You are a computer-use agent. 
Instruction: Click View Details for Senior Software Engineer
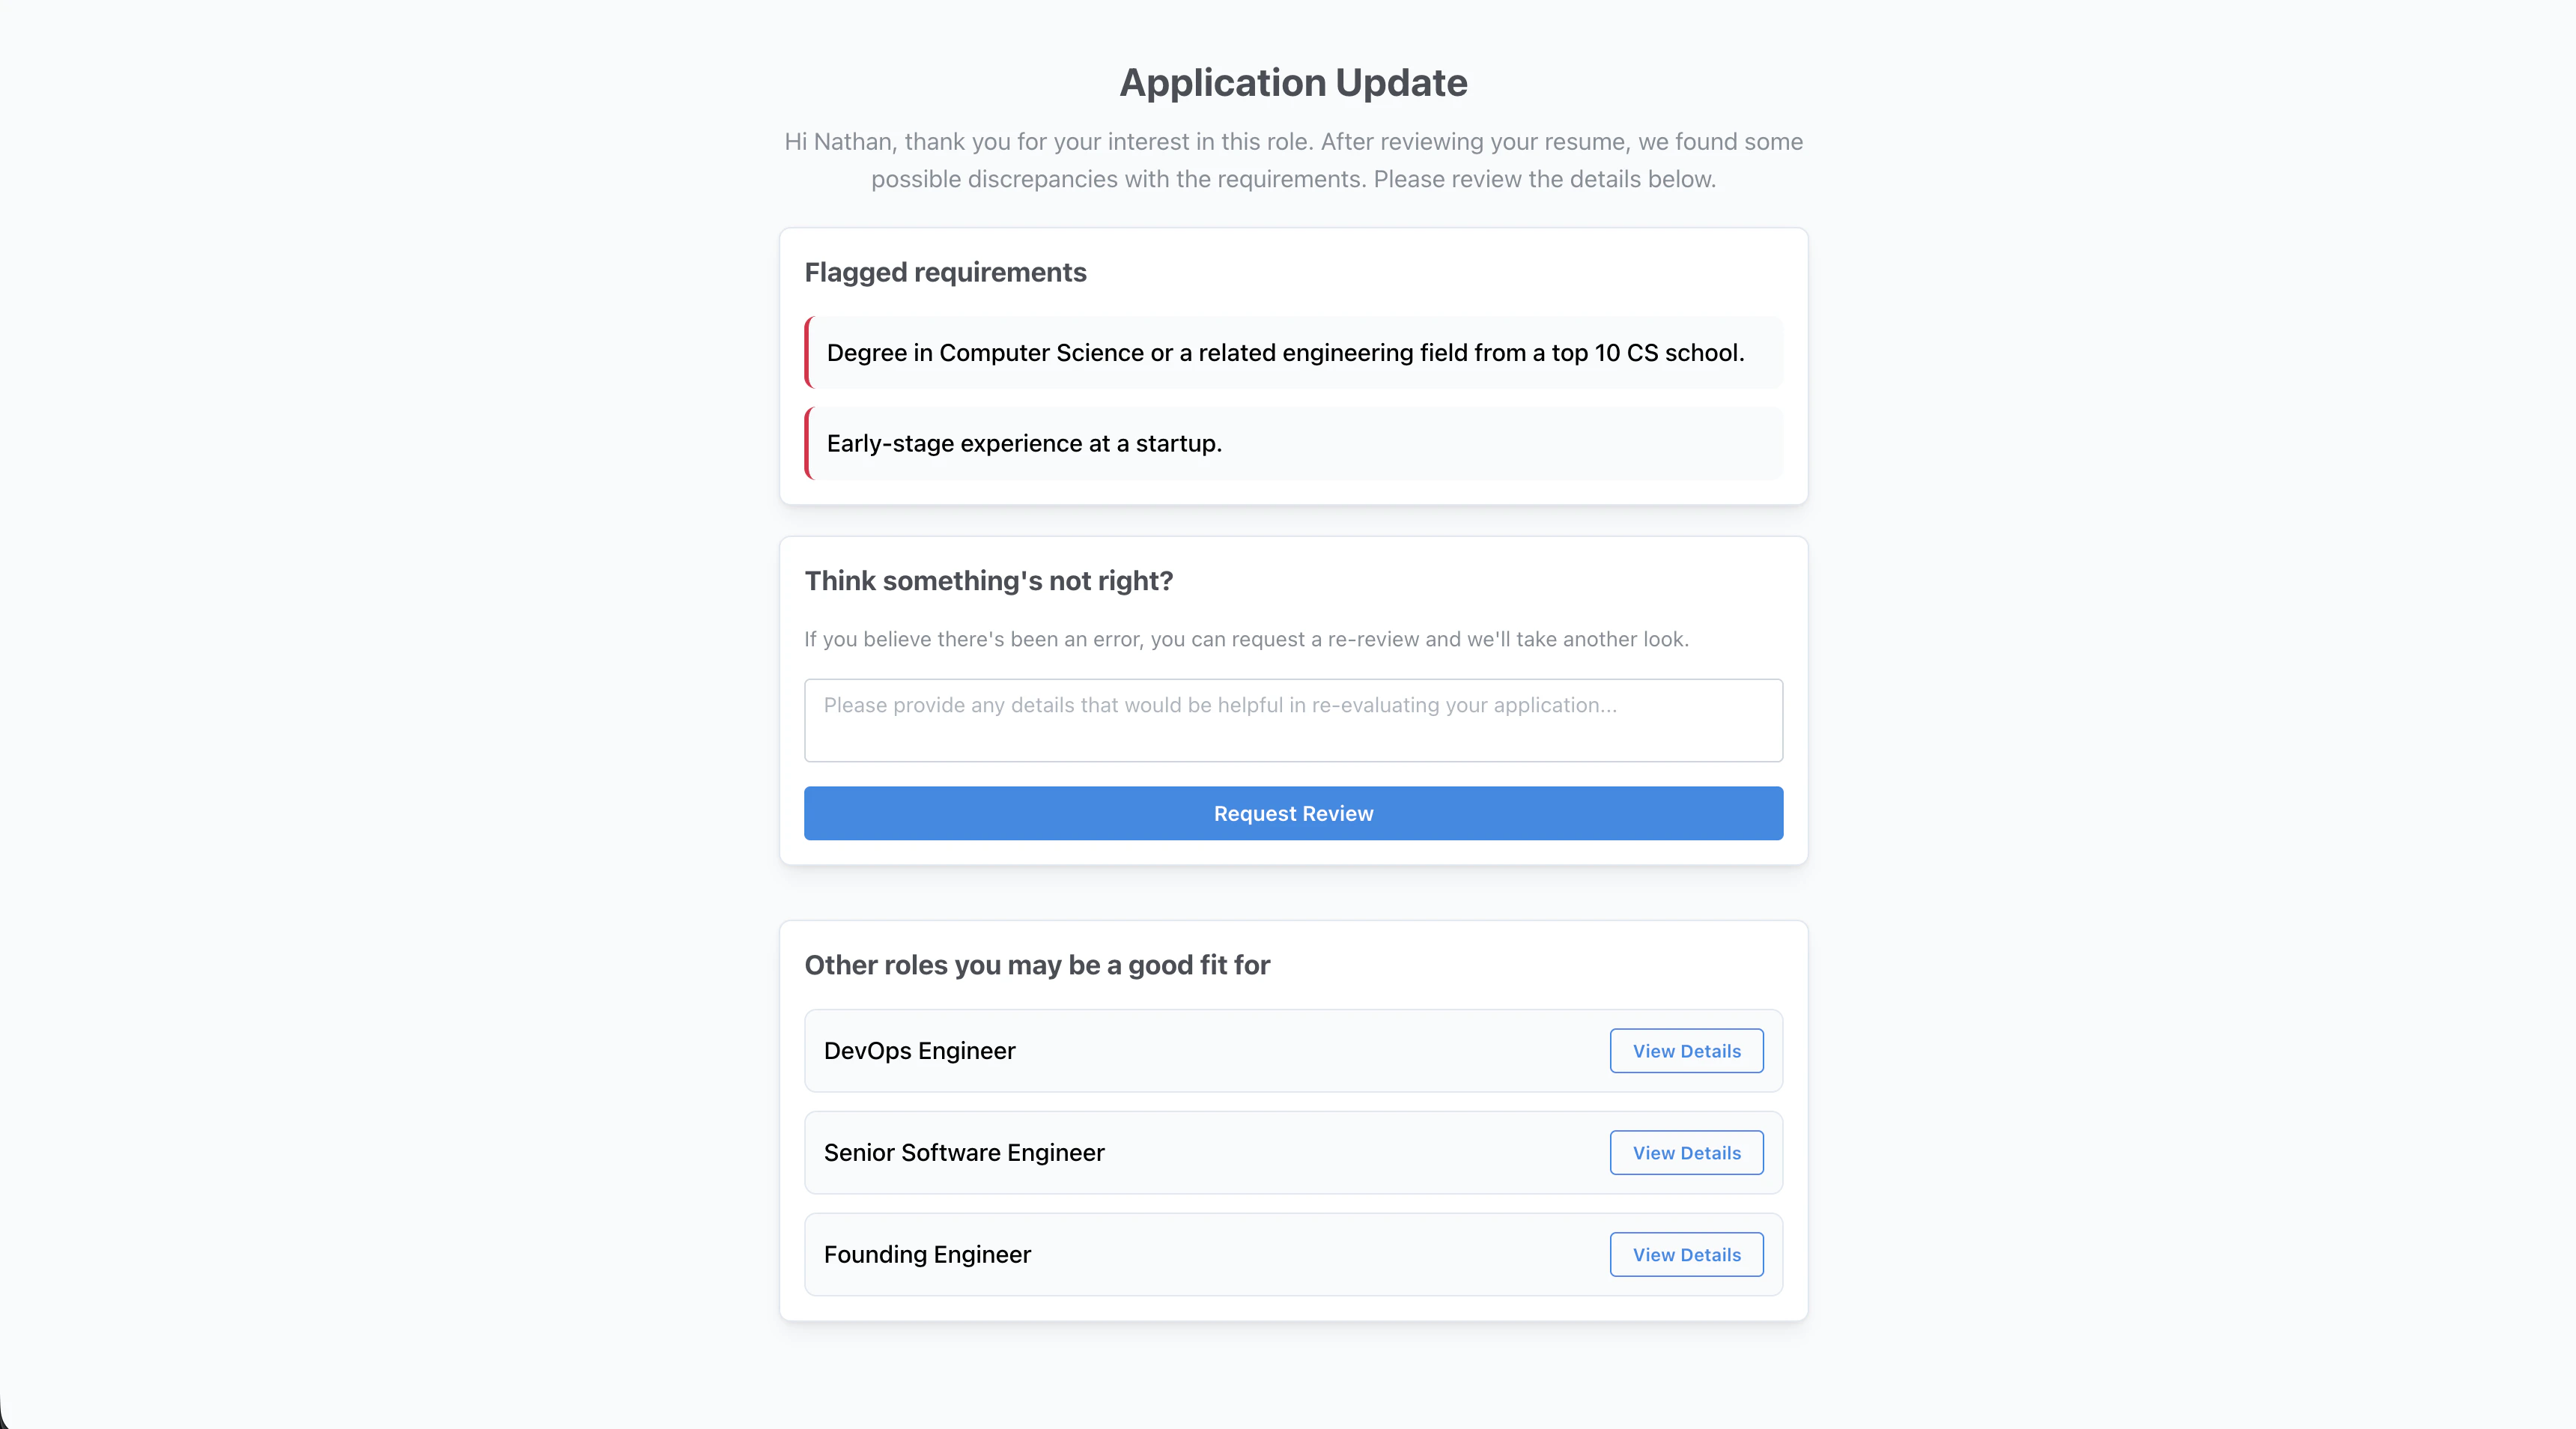[x=1686, y=1152]
